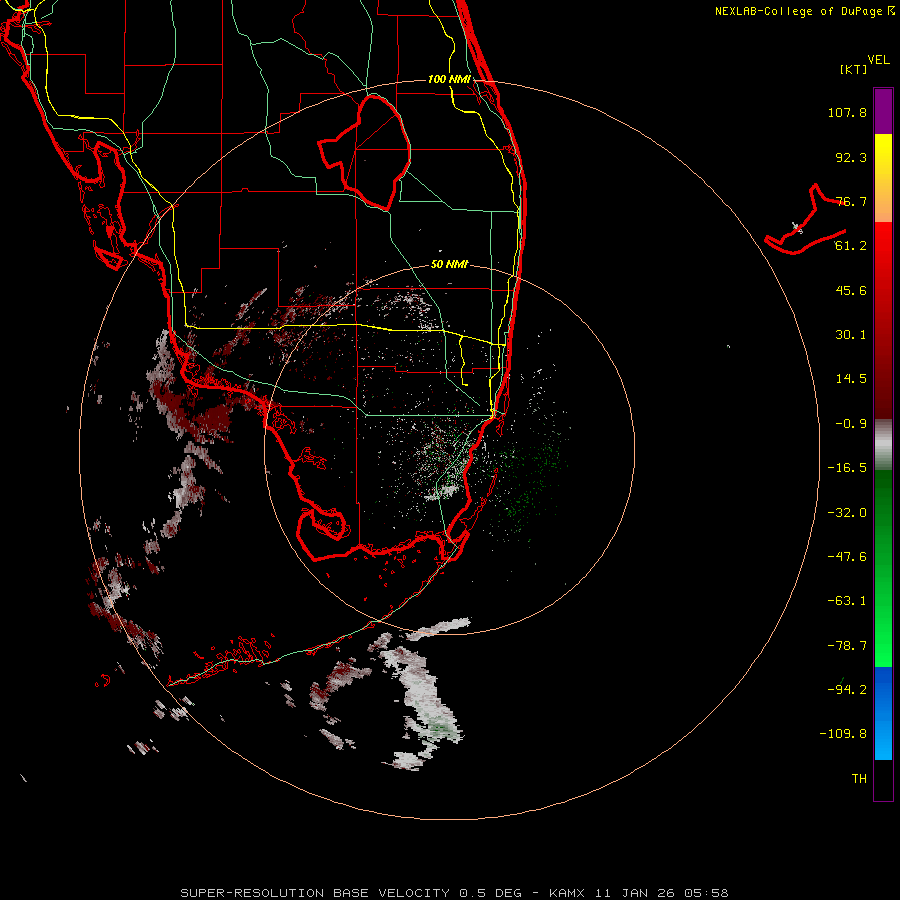900x900 pixels.
Task: Click the -32.0 velocity scale label
Action: pyautogui.click(x=847, y=513)
